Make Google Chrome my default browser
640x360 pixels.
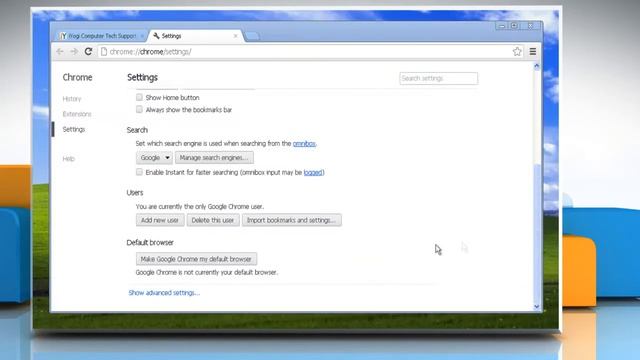pyautogui.click(x=196, y=259)
